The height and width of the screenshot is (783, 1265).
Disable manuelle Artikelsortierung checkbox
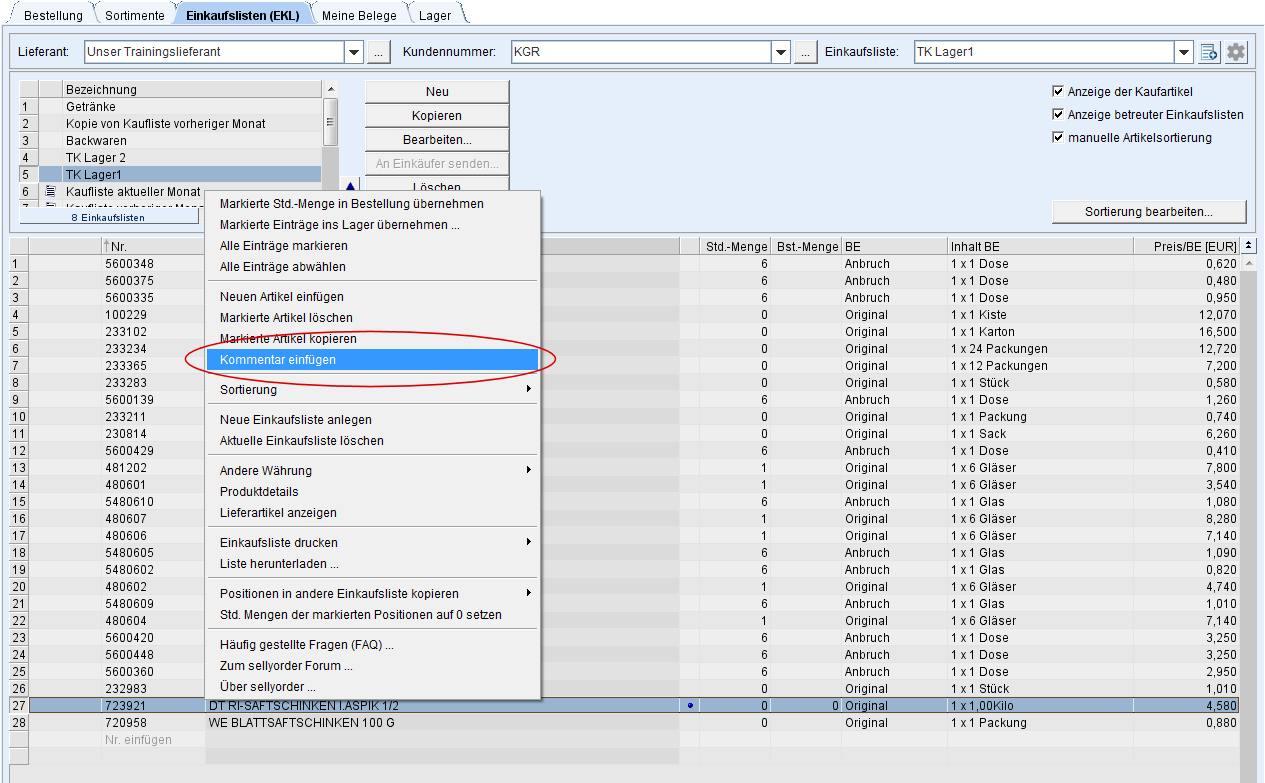pos(1058,138)
